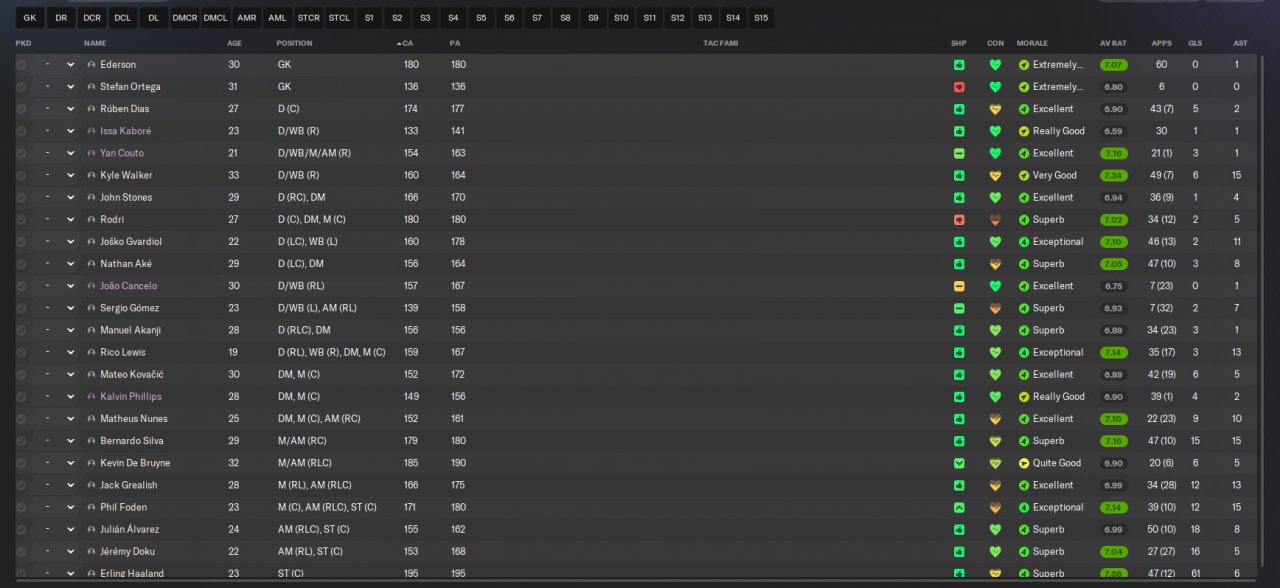
Task: Click the morale icon in Bernardo Silva's row
Action: (x=1024, y=441)
